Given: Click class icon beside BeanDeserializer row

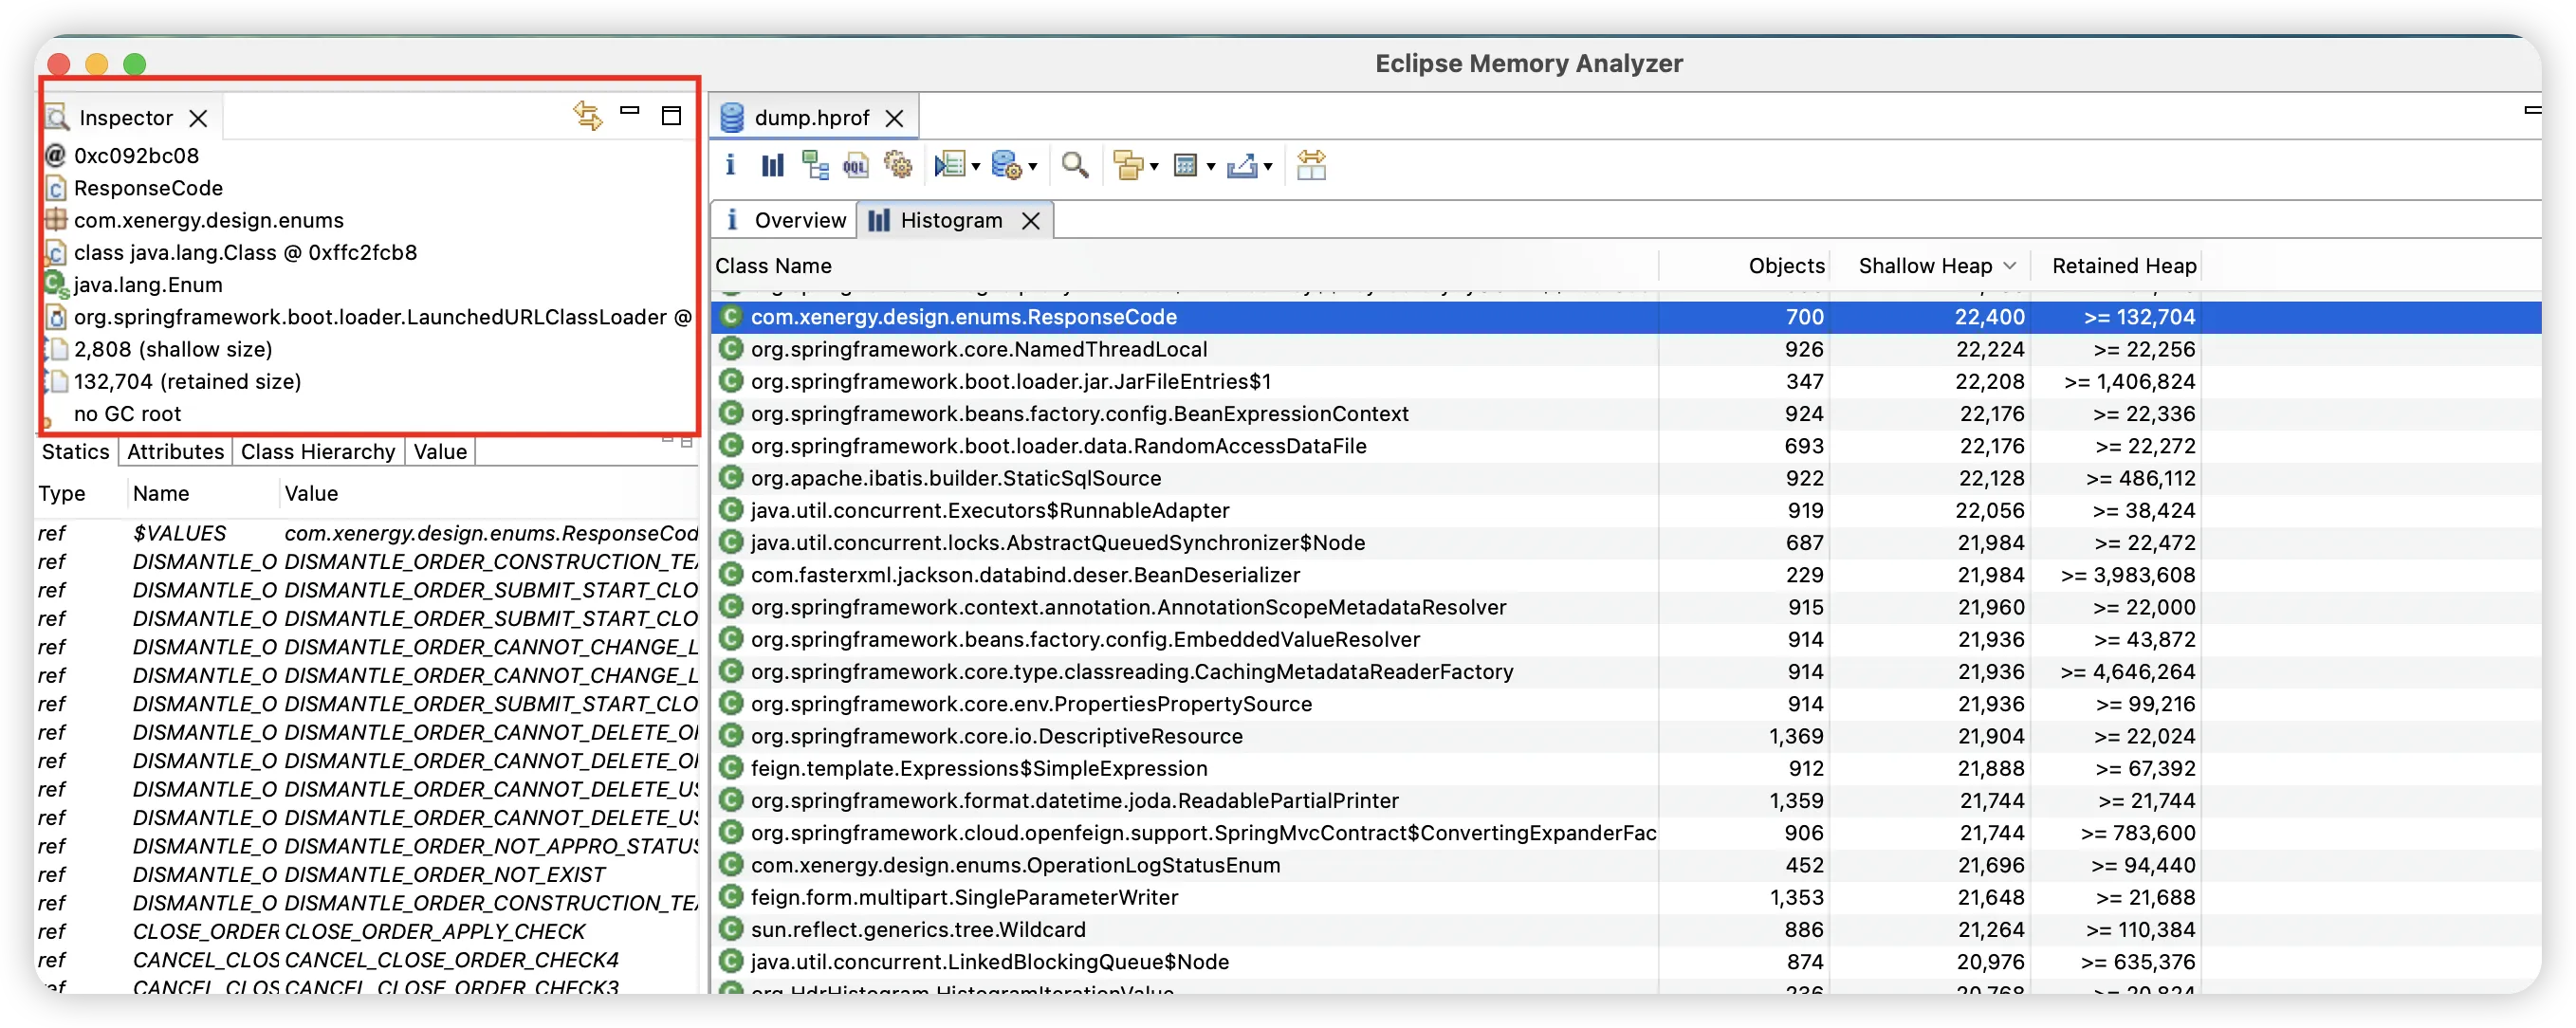Looking at the screenshot, I should [731, 575].
